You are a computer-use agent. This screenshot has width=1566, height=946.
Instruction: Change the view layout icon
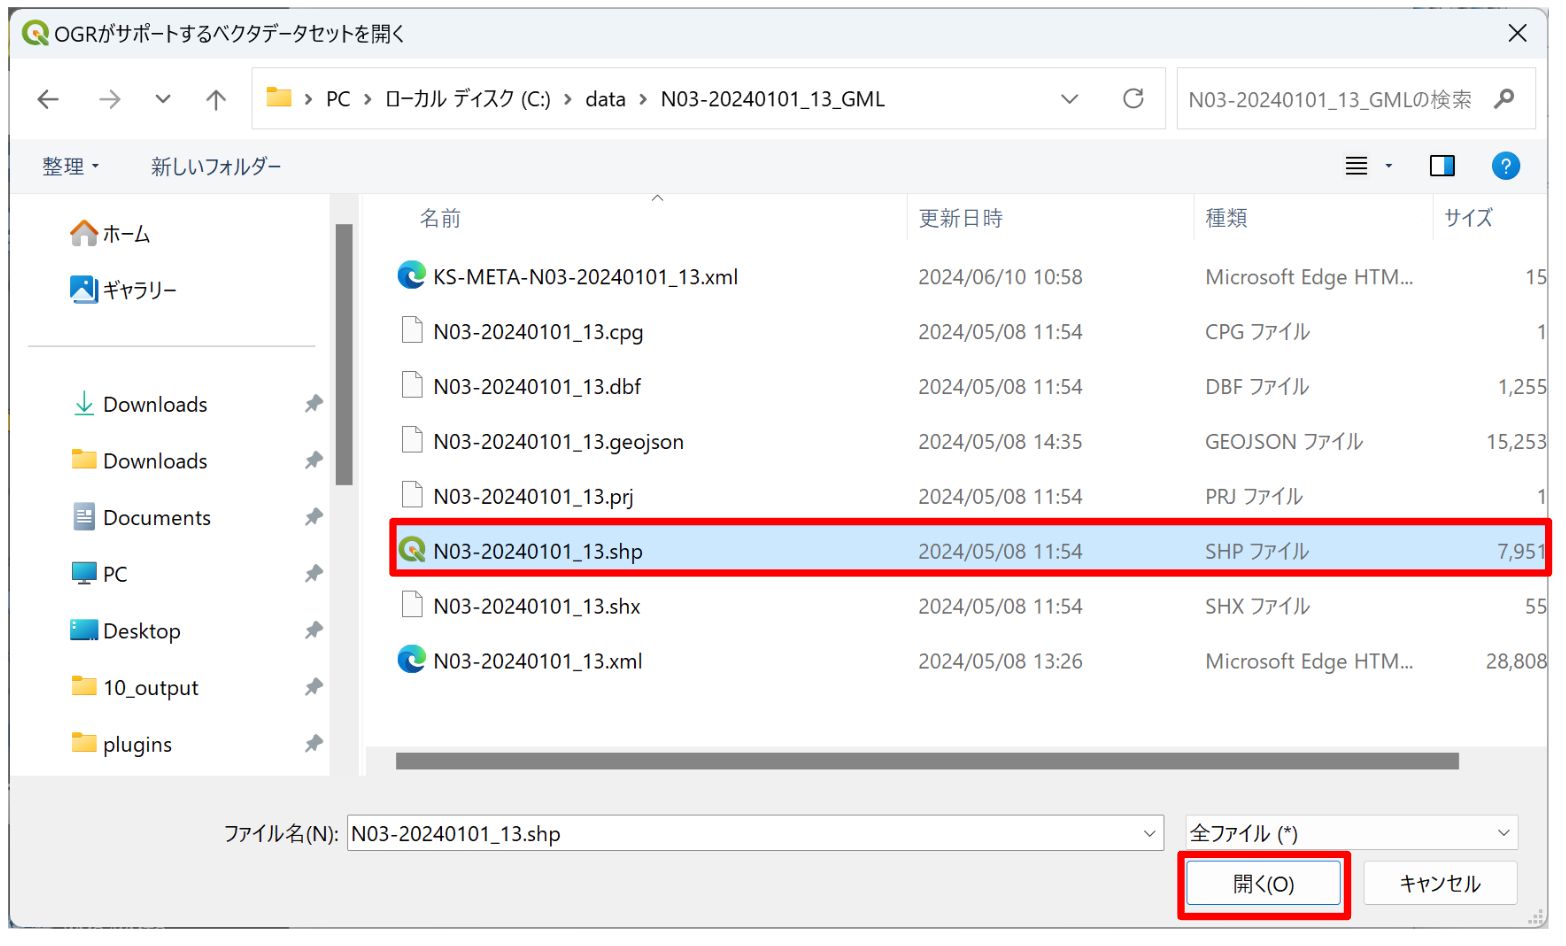tap(1356, 166)
